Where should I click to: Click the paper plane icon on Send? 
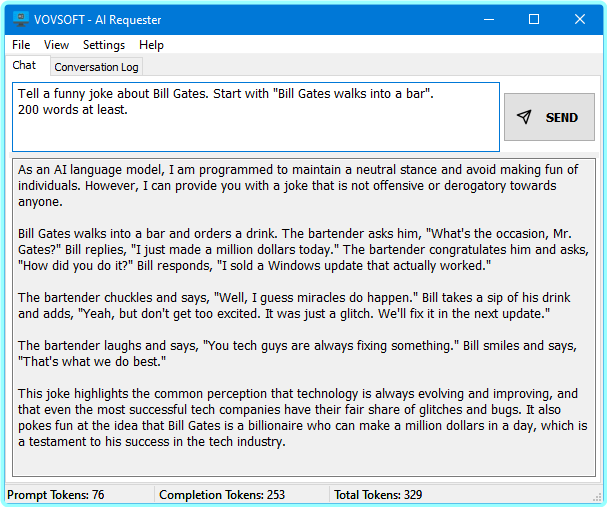524,117
